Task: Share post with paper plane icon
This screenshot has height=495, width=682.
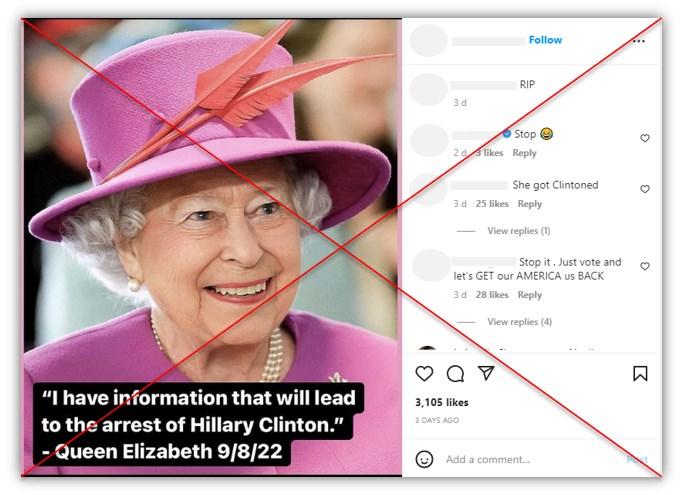Action: tap(486, 373)
